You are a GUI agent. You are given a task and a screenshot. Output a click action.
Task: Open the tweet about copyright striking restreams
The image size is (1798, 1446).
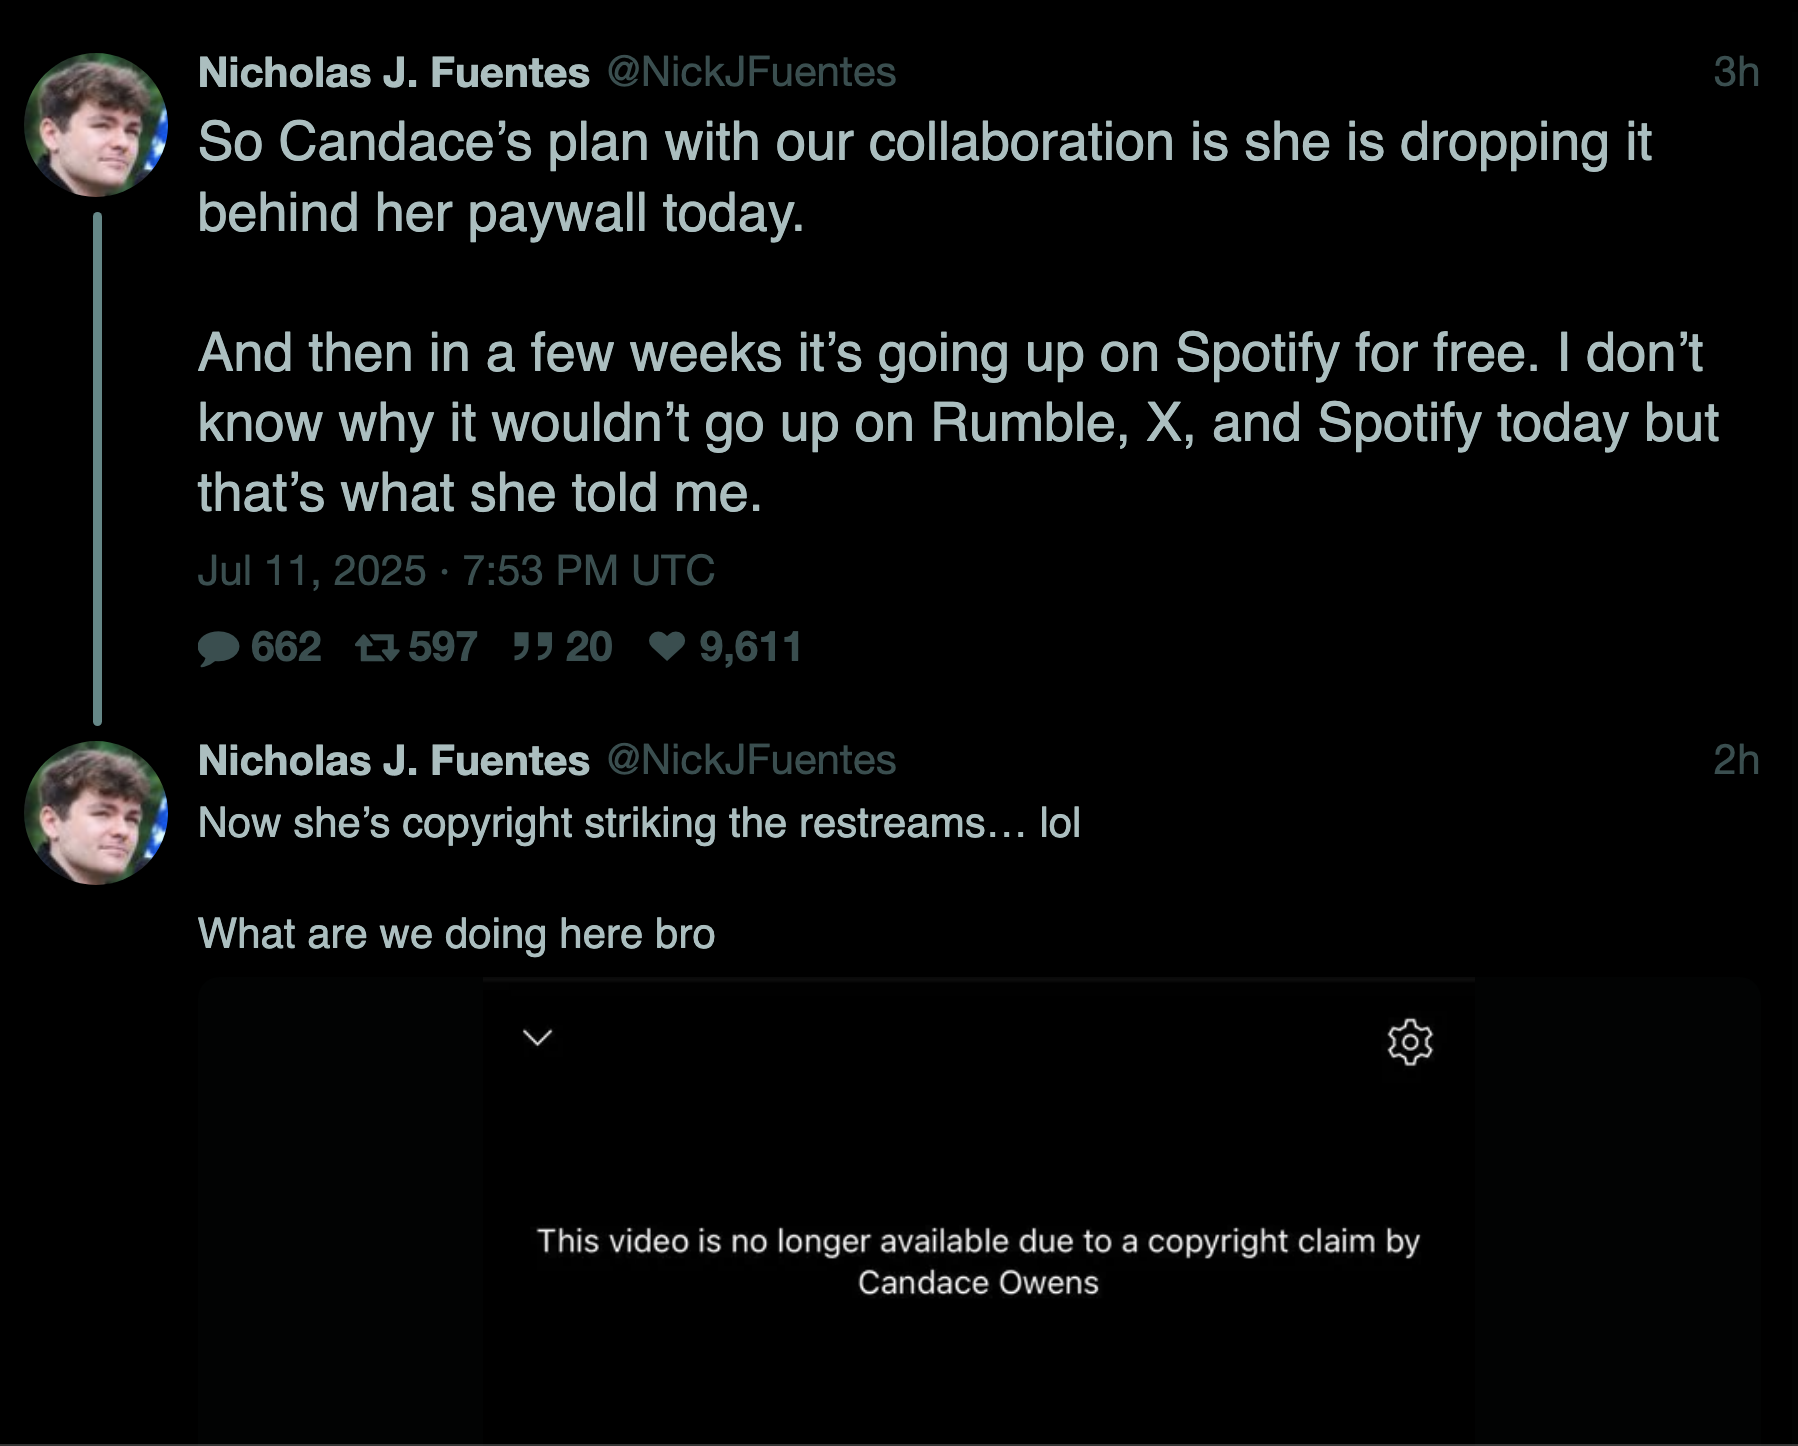point(639,878)
